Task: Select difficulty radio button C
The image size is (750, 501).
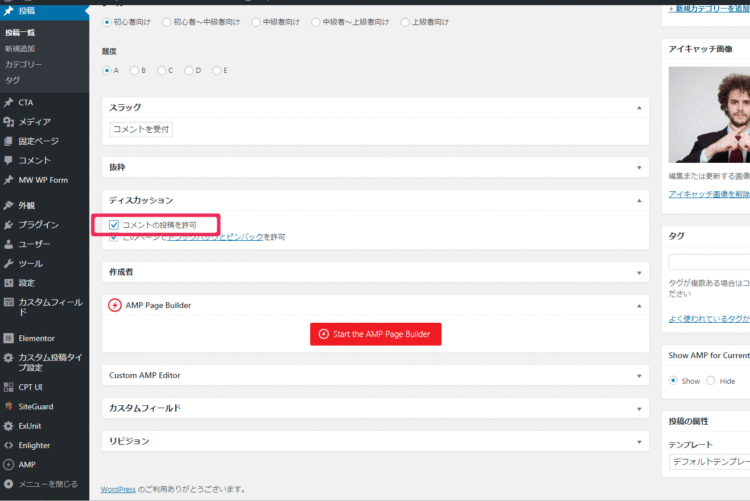Action: pyautogui.click(x=160, y=70)
